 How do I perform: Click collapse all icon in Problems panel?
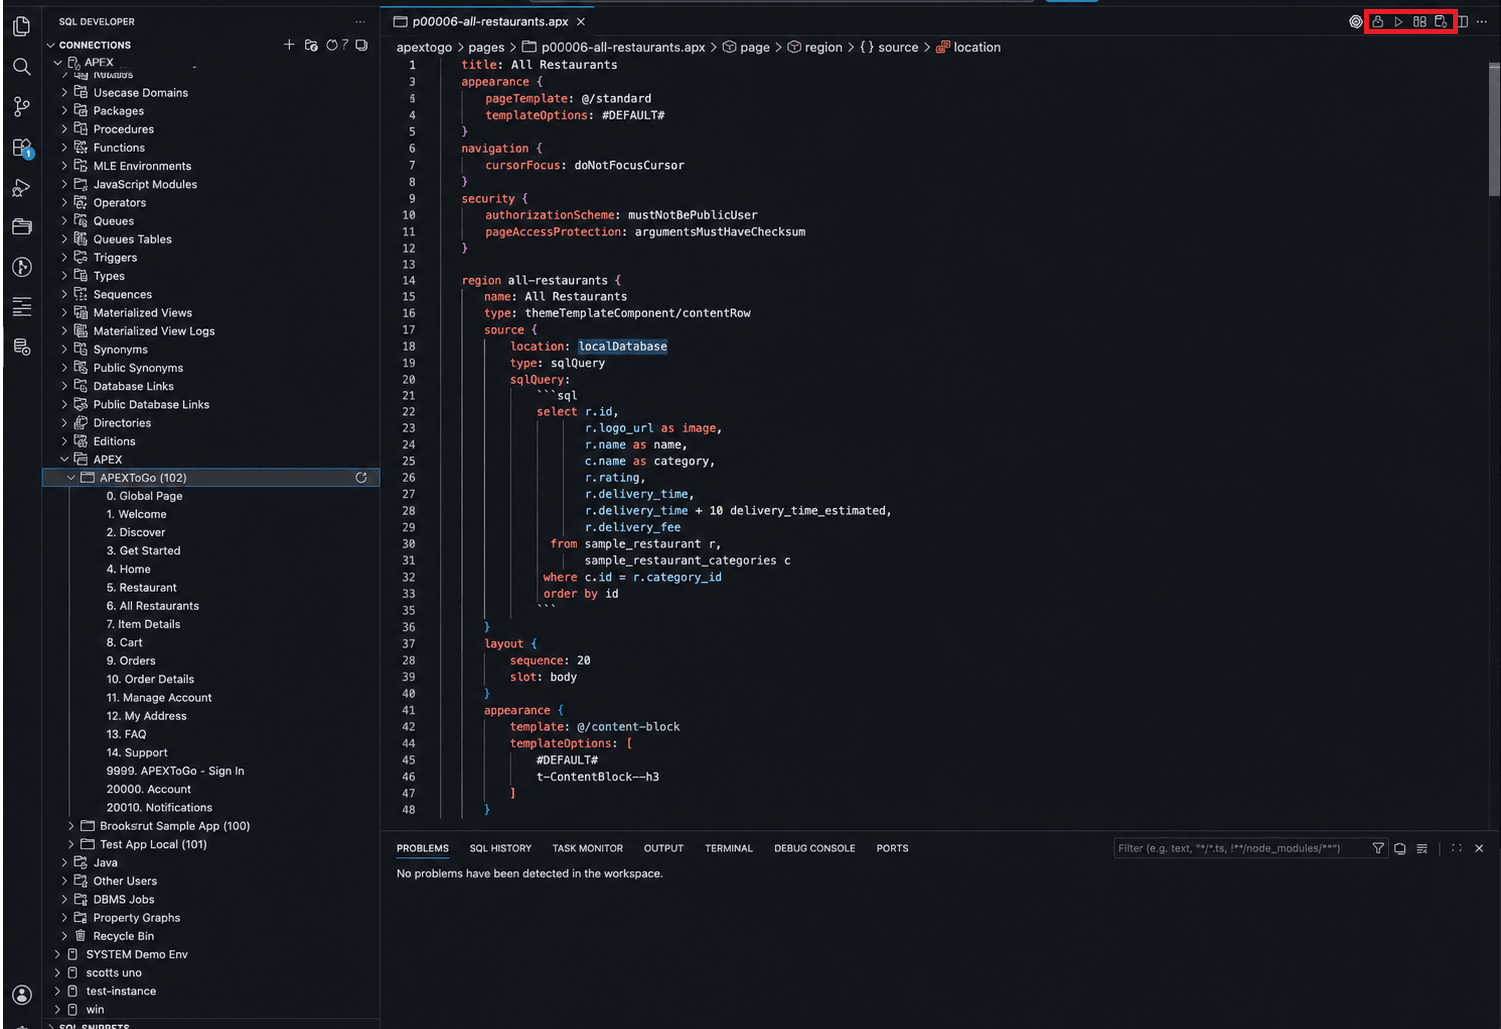[1400, 848]
